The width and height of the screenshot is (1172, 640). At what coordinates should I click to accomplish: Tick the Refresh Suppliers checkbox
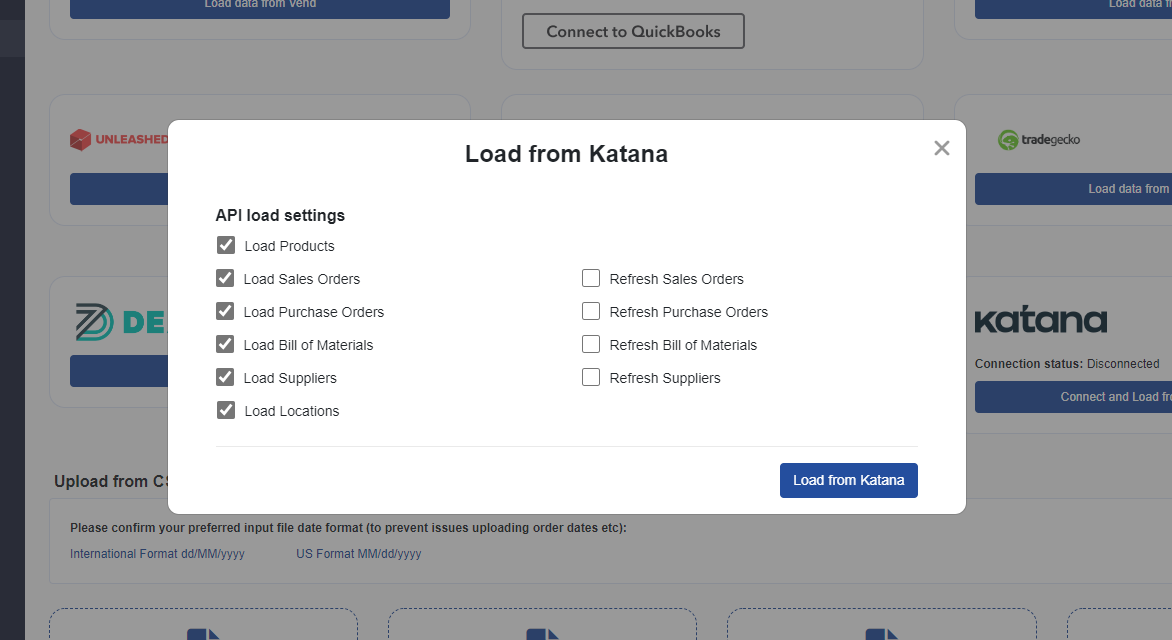(590, 377)
